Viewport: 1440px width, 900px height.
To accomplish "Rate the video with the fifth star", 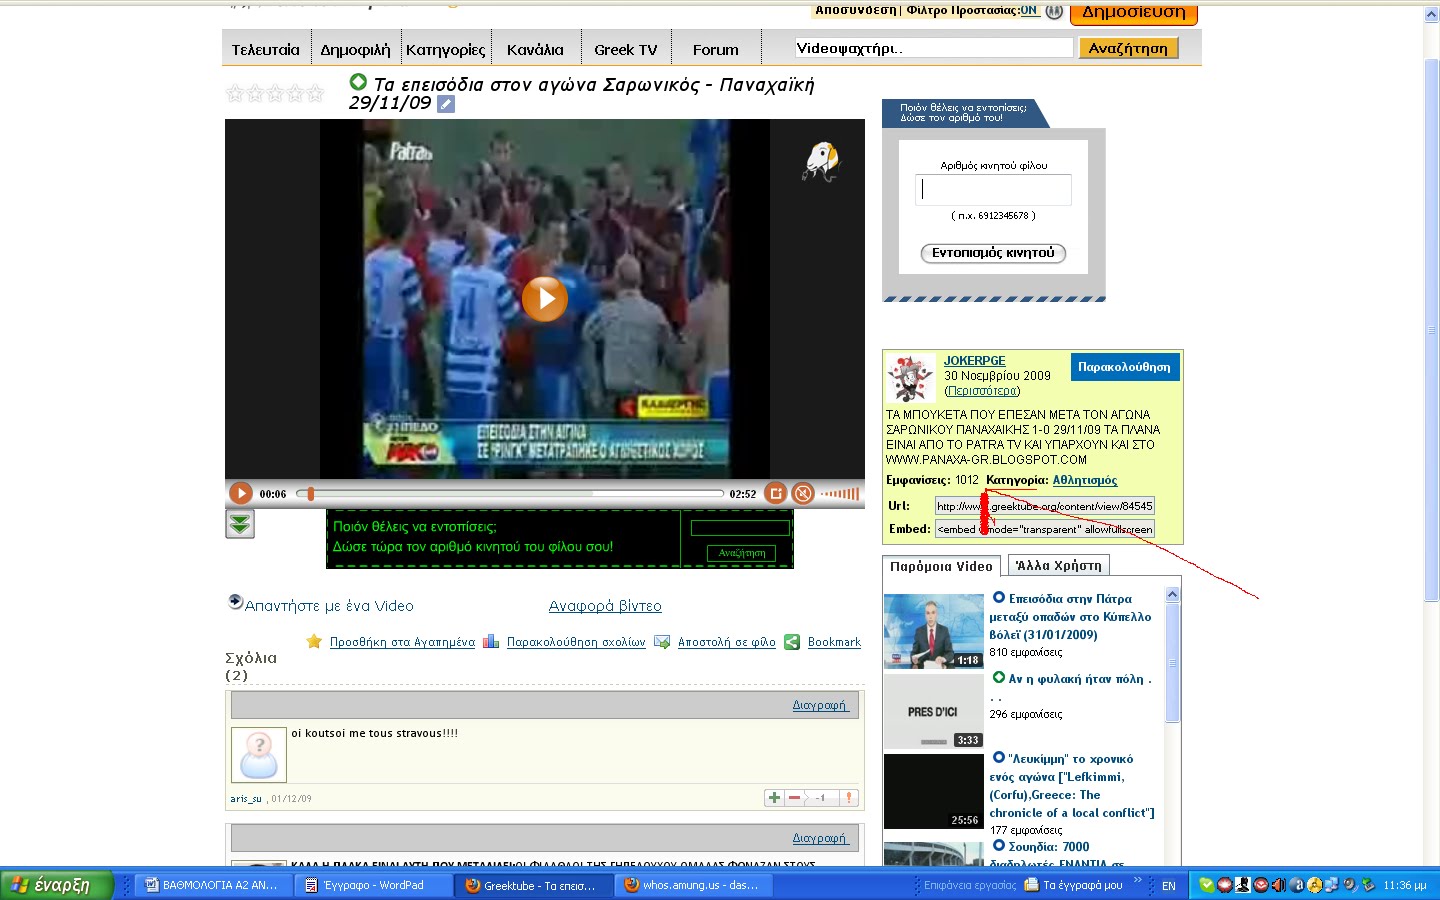I will pos(315,93).
